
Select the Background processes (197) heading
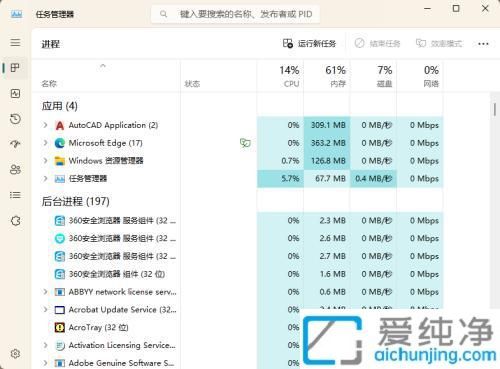(76, 201)
